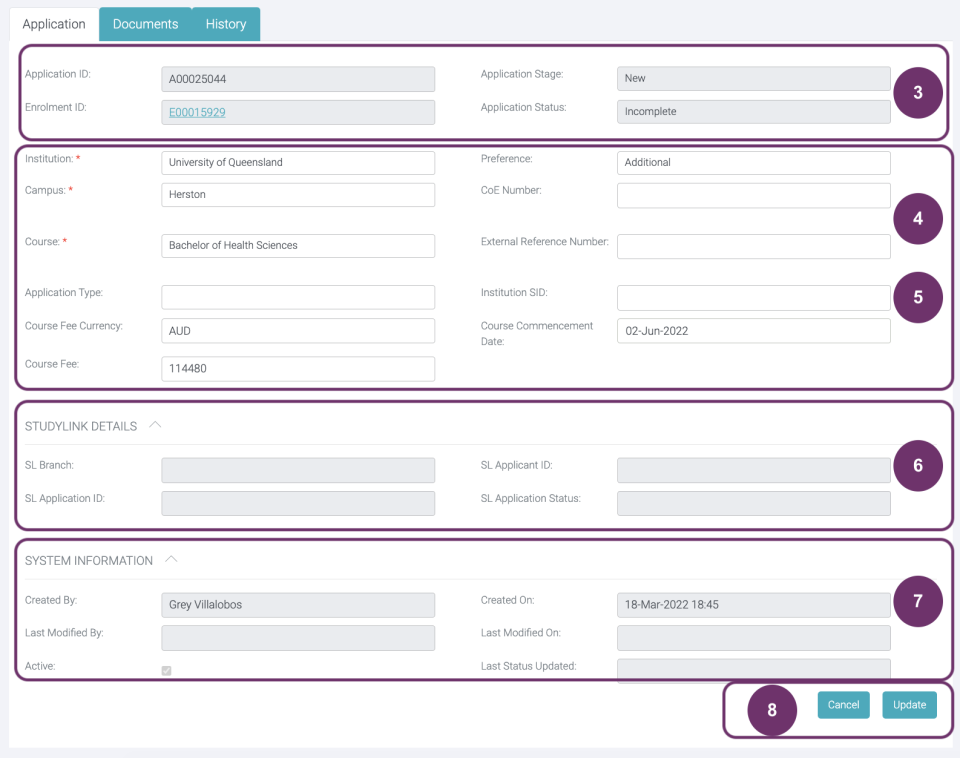
Task: Open enrolment E00015929 link
Action: pyautogui.click(x=196, y=112)
